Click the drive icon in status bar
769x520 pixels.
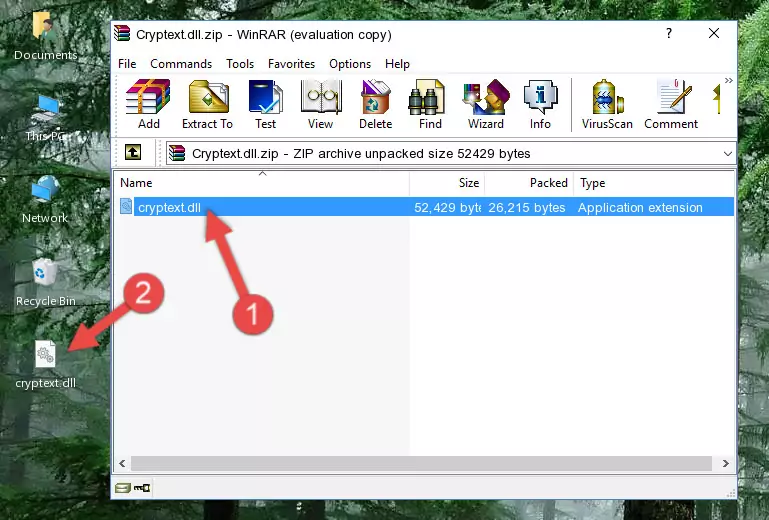123,488
